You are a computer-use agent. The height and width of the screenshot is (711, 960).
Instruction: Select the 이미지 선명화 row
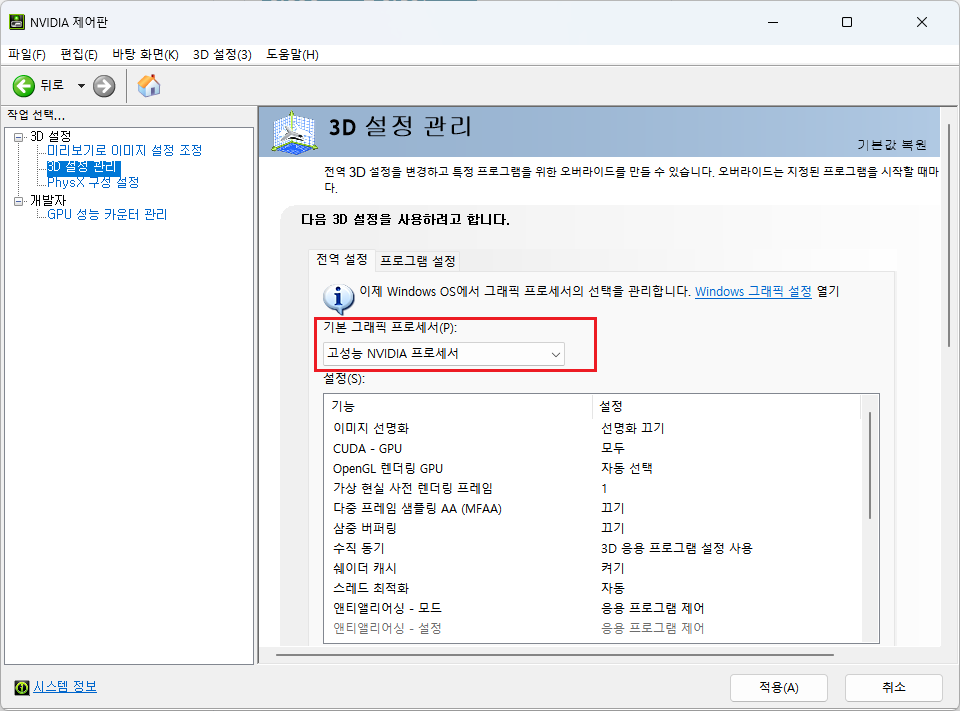click(x=593, y=428)
